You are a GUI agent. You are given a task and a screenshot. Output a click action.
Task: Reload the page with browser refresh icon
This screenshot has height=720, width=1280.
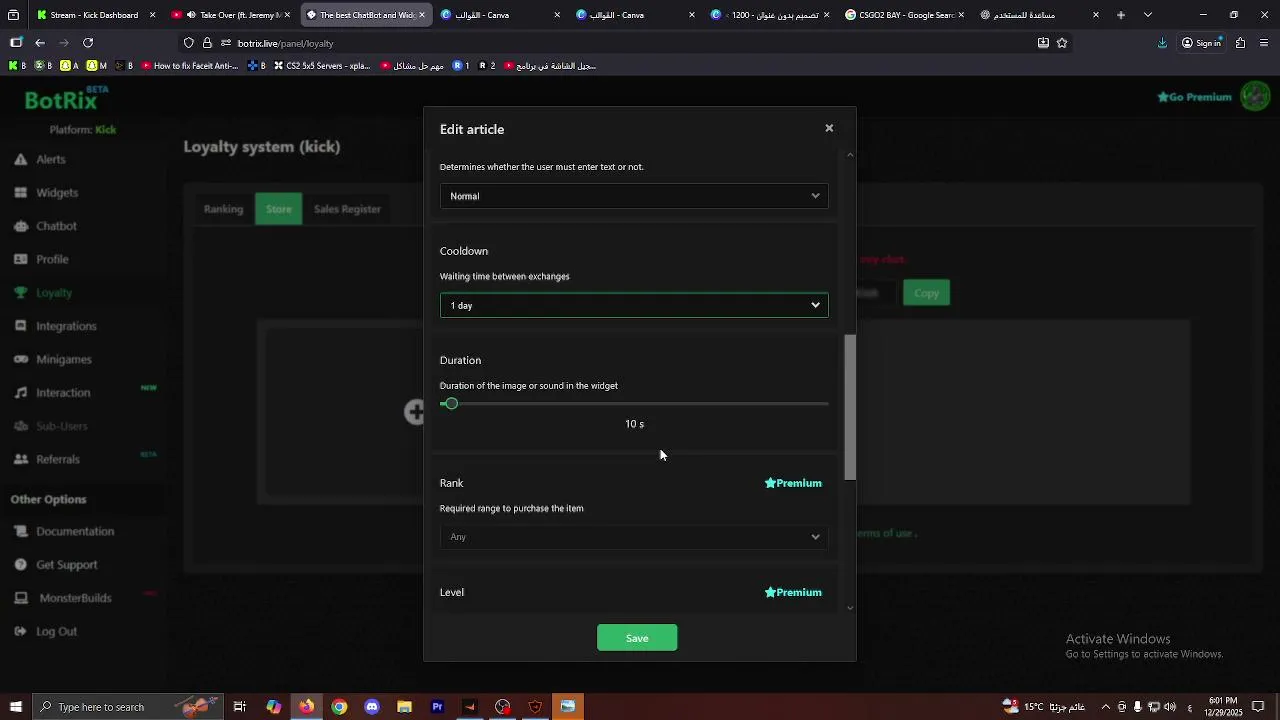(x=88, y=43)
